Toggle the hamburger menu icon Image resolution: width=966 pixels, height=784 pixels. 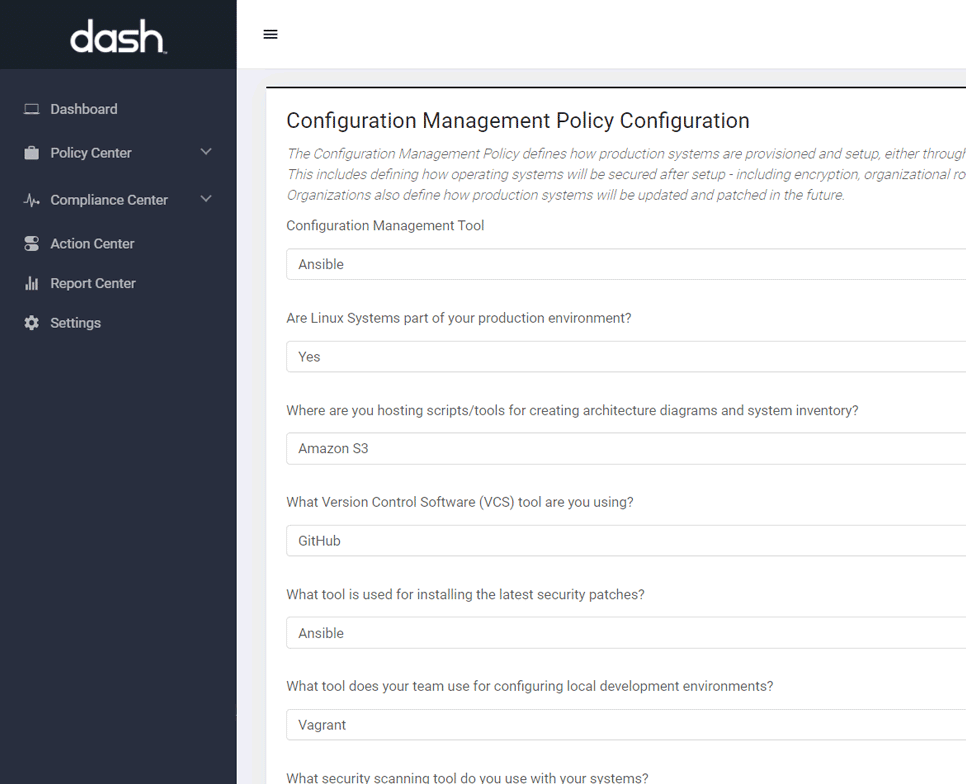[x=270, y=34]
